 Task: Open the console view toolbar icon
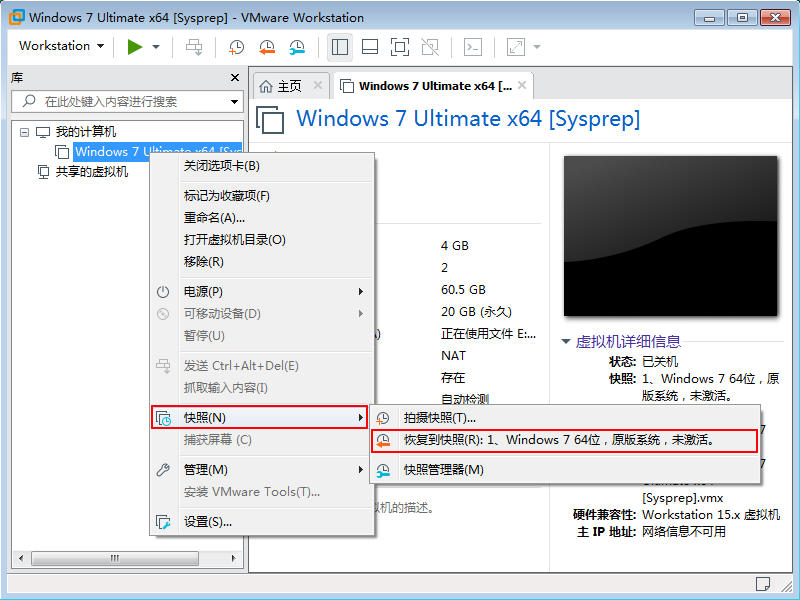click(x=474, y=47)
